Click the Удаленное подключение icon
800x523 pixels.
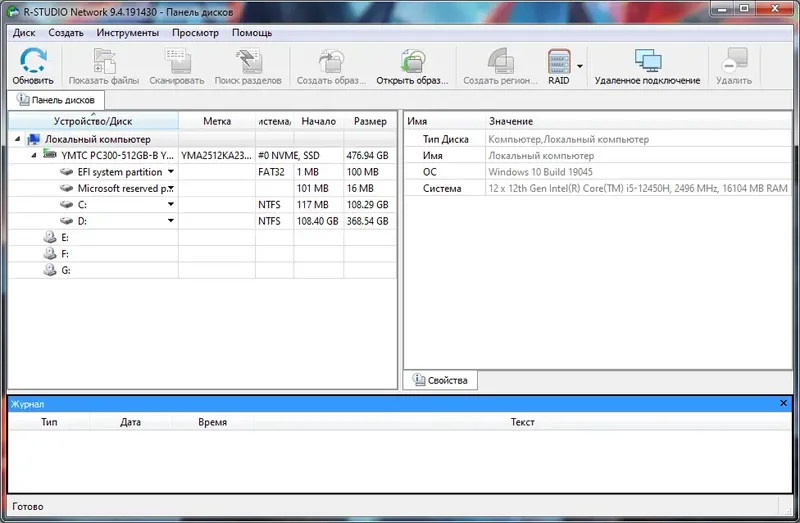(647, 61)
